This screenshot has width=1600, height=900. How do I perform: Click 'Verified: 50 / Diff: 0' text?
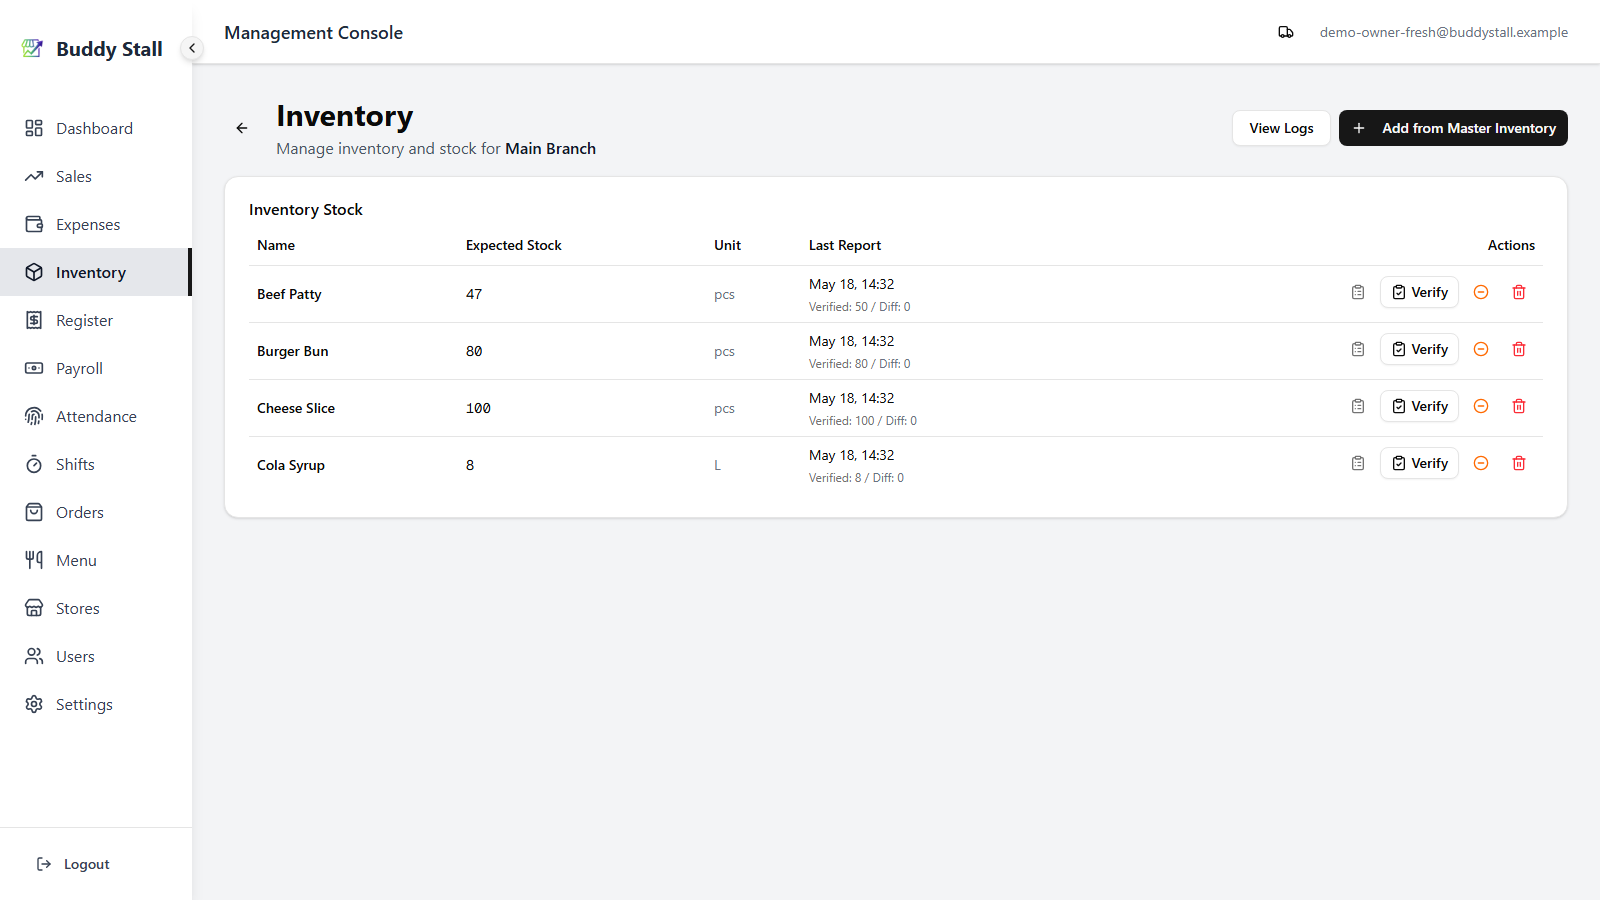coord(860,307)
